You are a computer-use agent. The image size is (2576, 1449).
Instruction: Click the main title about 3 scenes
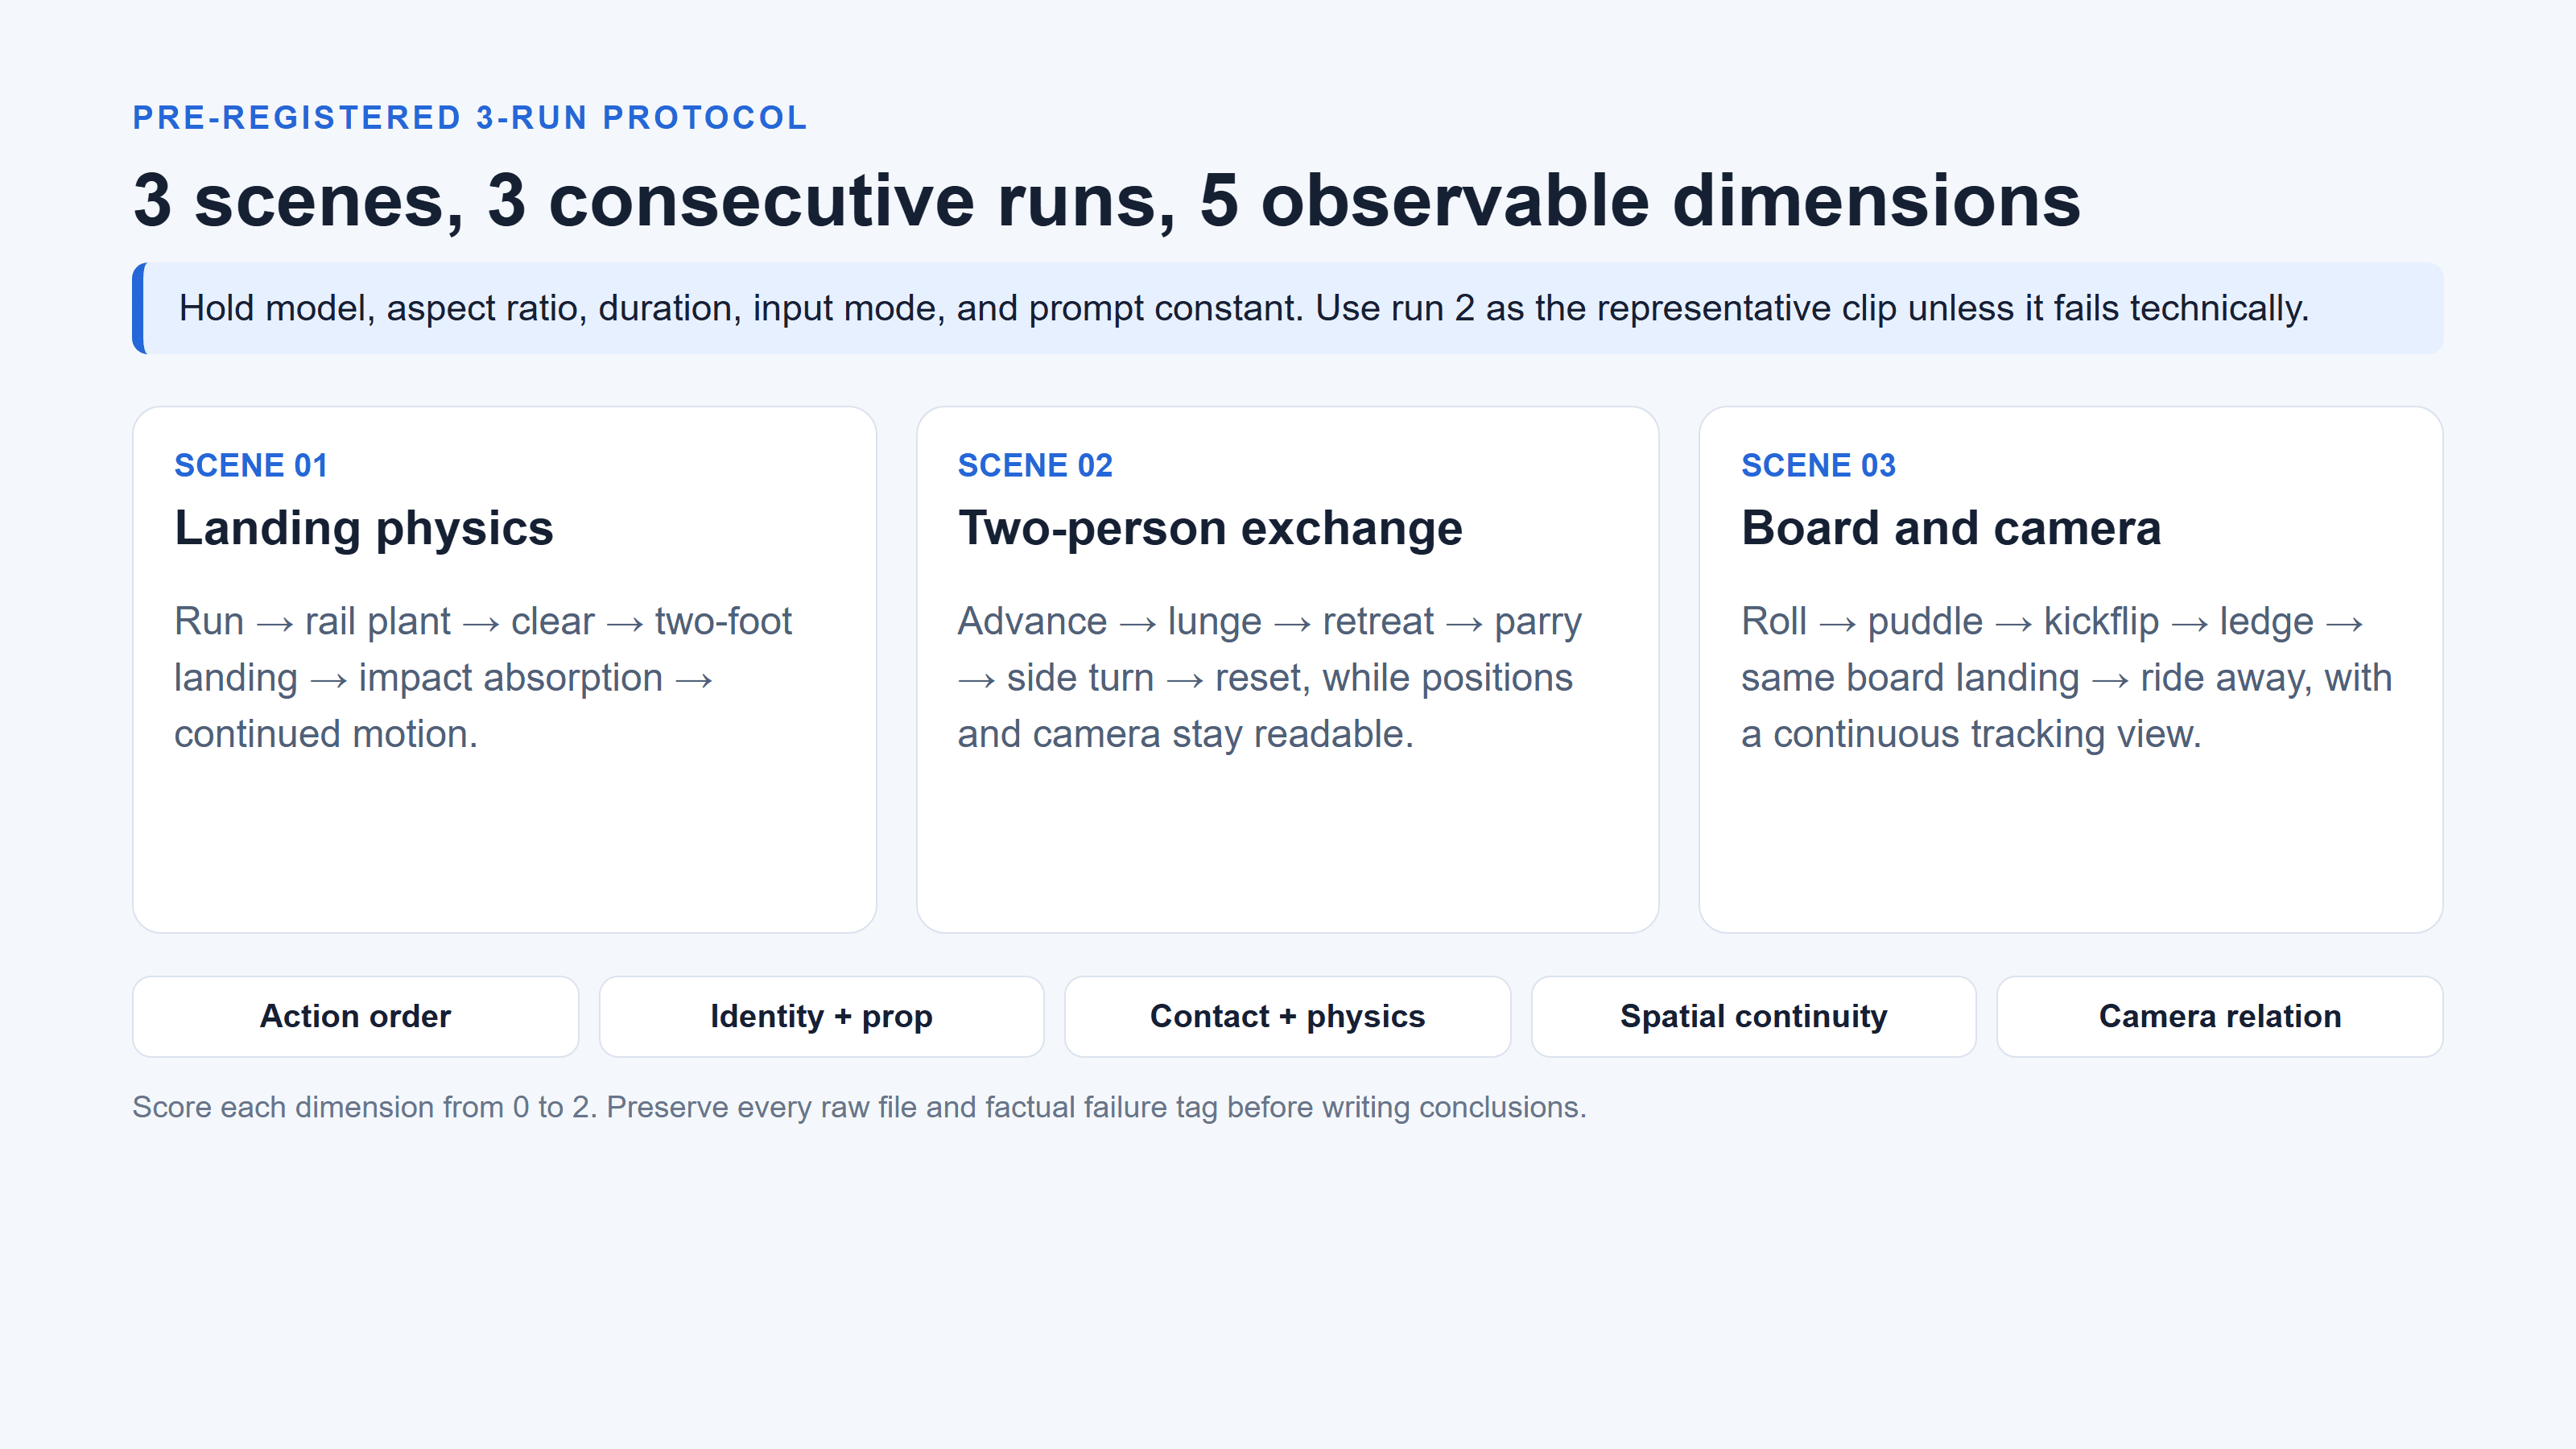(x=1107, y=200)
